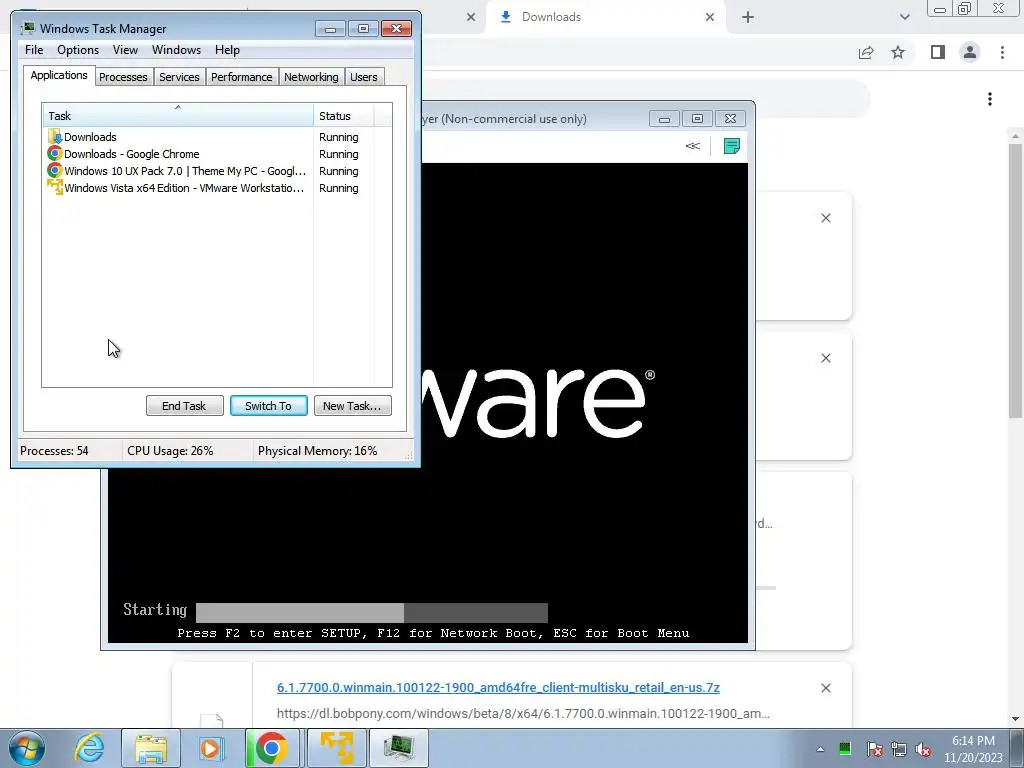Show hidden system tray icons
Viewport: 1024px width, 768px height.
point(820,749)
